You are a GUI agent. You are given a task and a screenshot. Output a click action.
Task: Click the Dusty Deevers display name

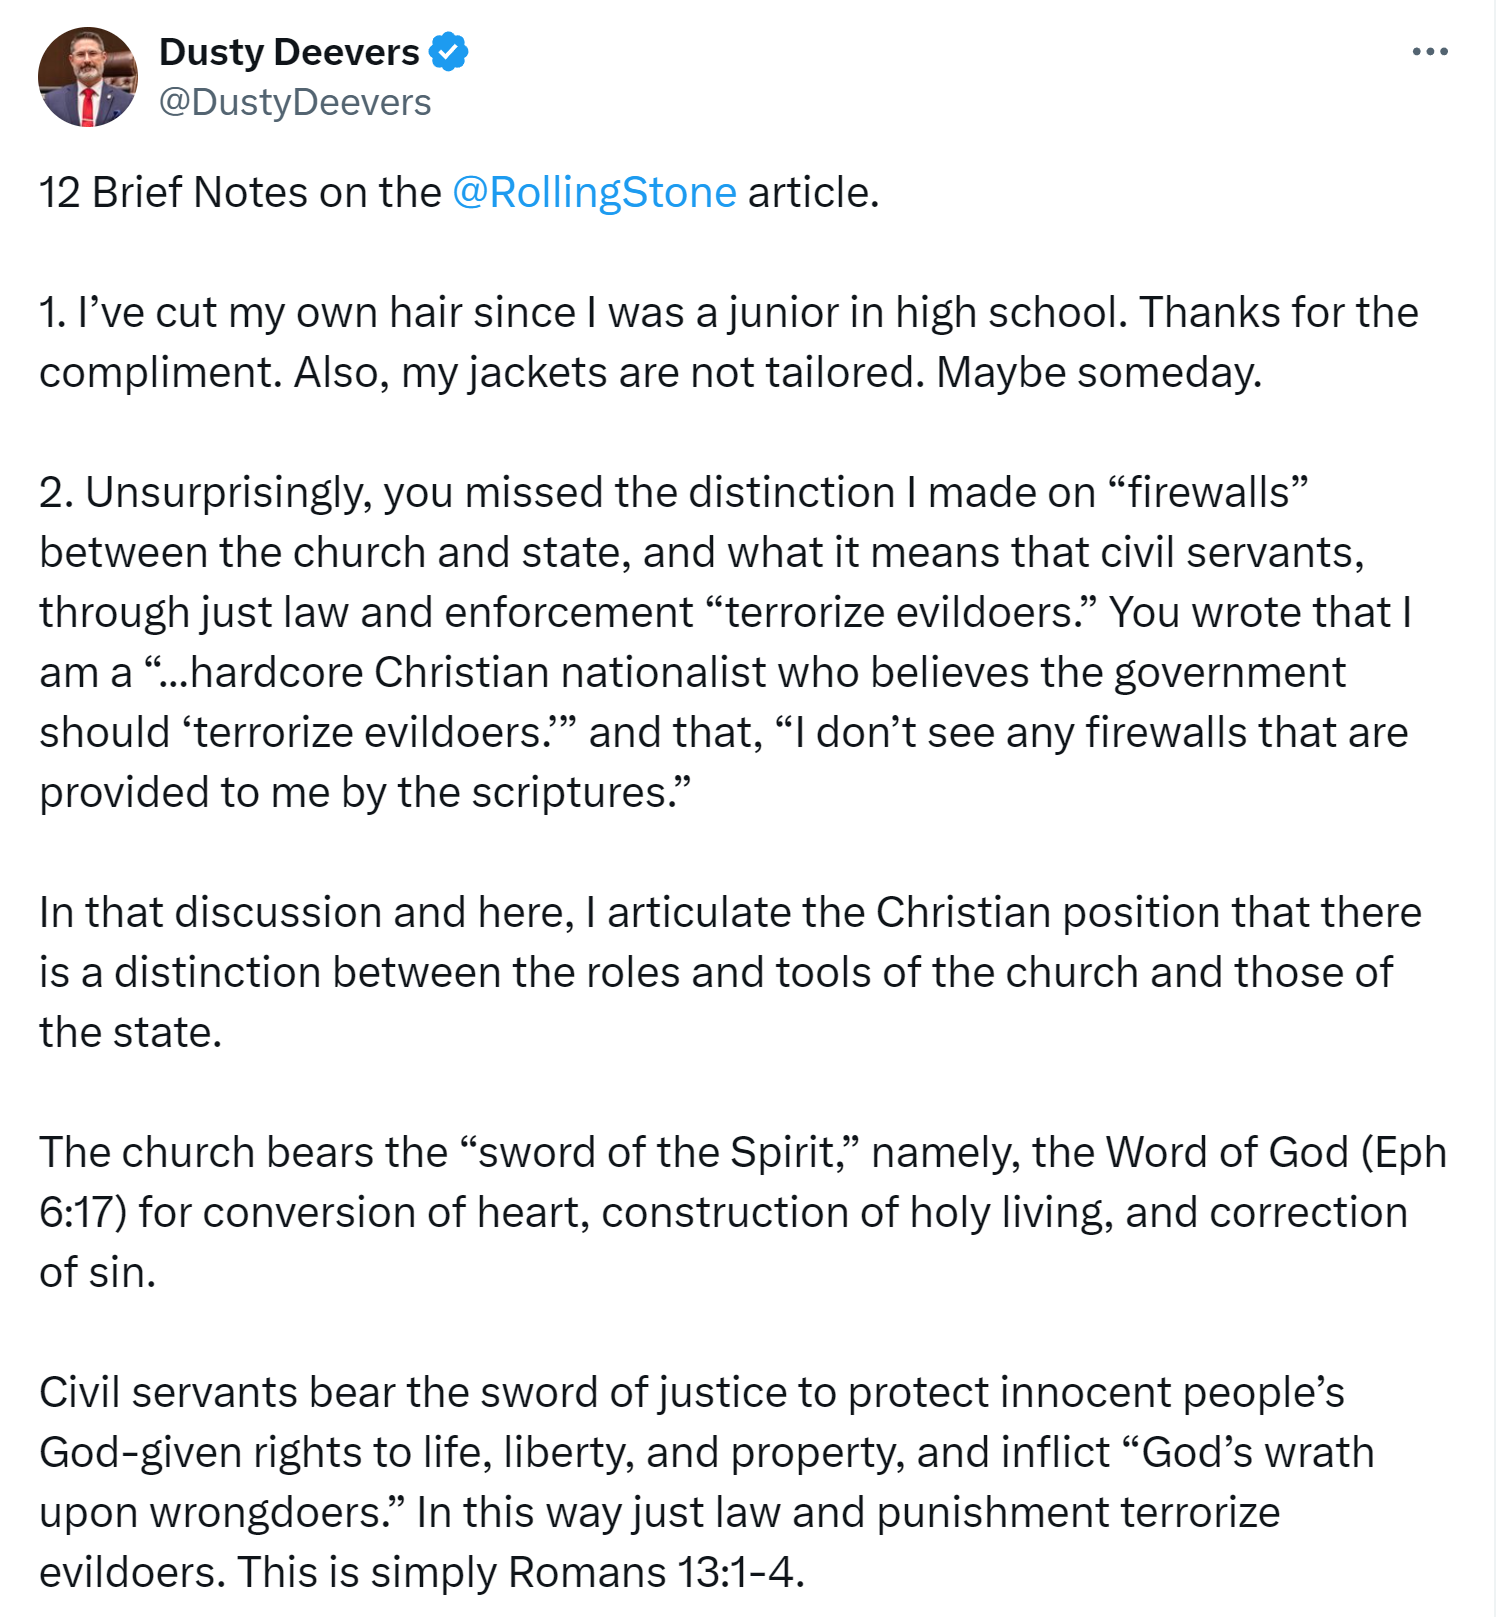pos(289,52)
